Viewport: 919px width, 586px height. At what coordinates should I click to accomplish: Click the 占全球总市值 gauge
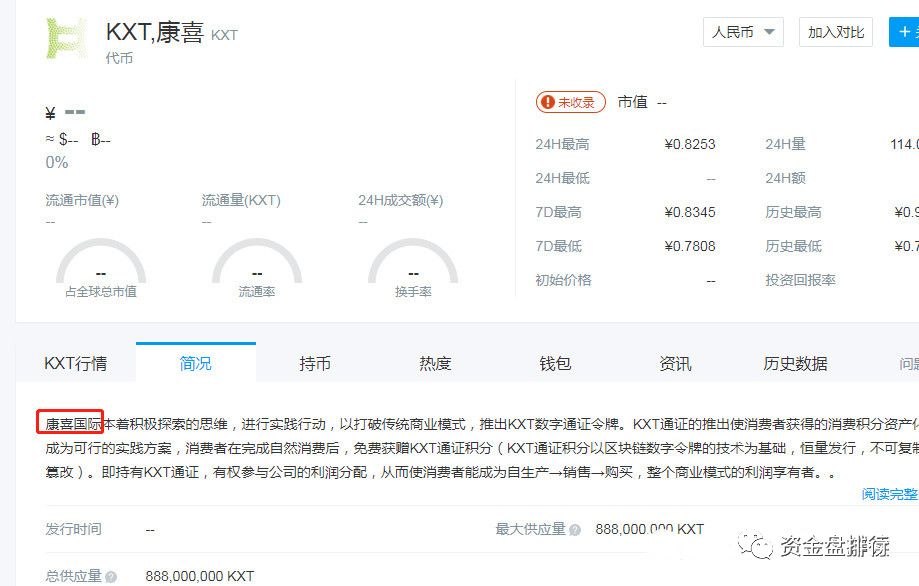click(101, 267)
